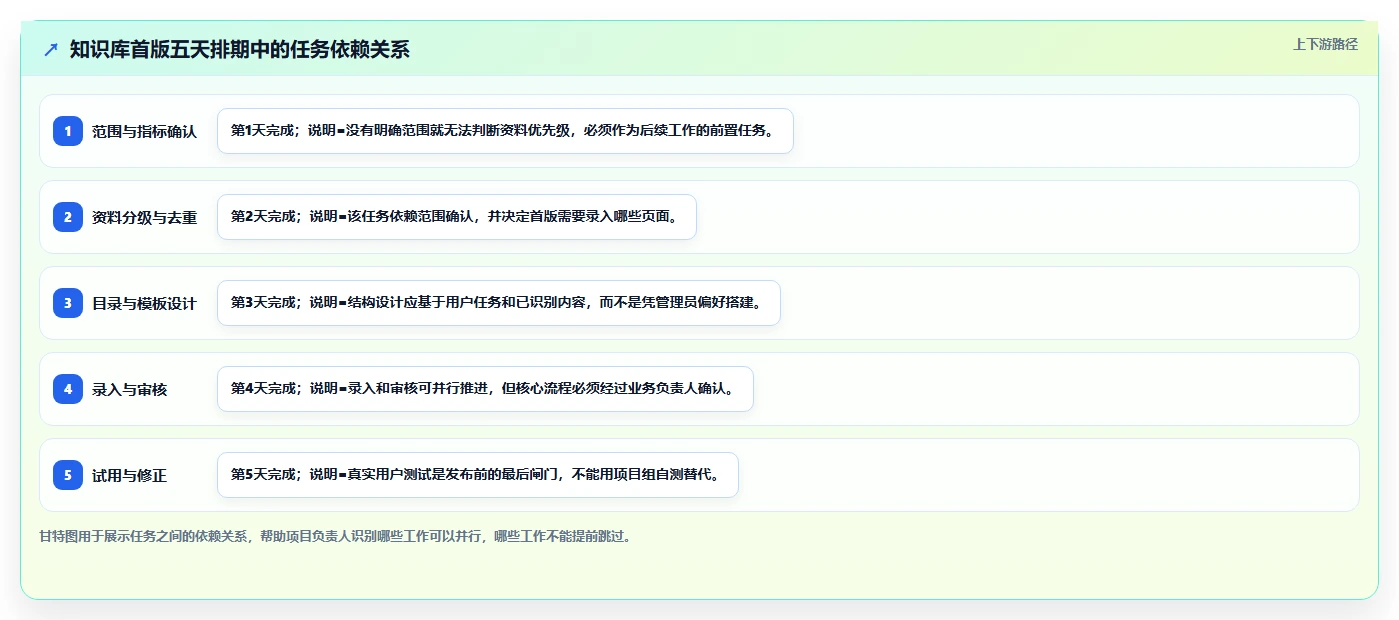Click the arrow icon beside the card title
The width and height of the screenshot is (1399, 620).
click(51, 49)
